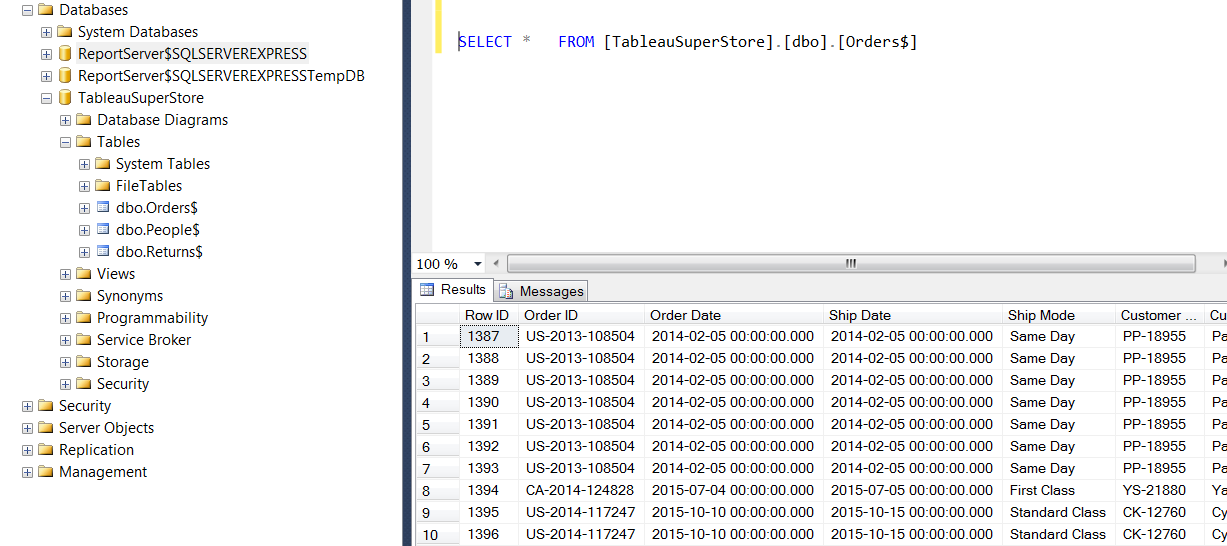The height and width of the screenshot is (546, 1227).
Task: Open the 100 % zoom dropdown
Action: [x=477, y=264]
